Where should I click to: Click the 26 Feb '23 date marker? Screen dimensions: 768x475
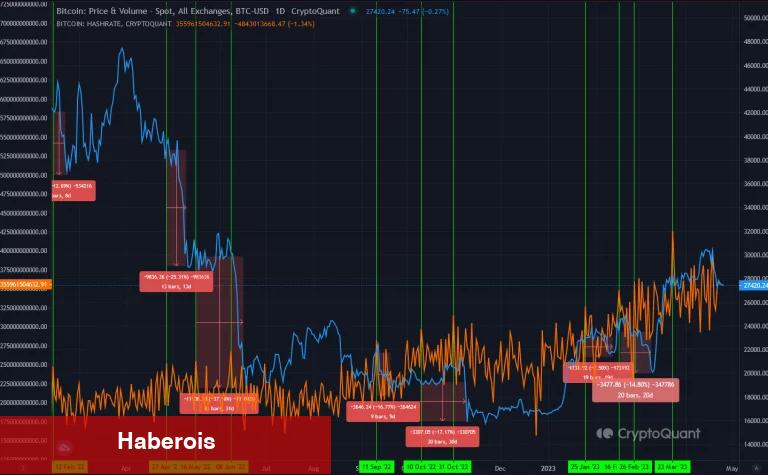pyautogui.click(x=634, y=467)
